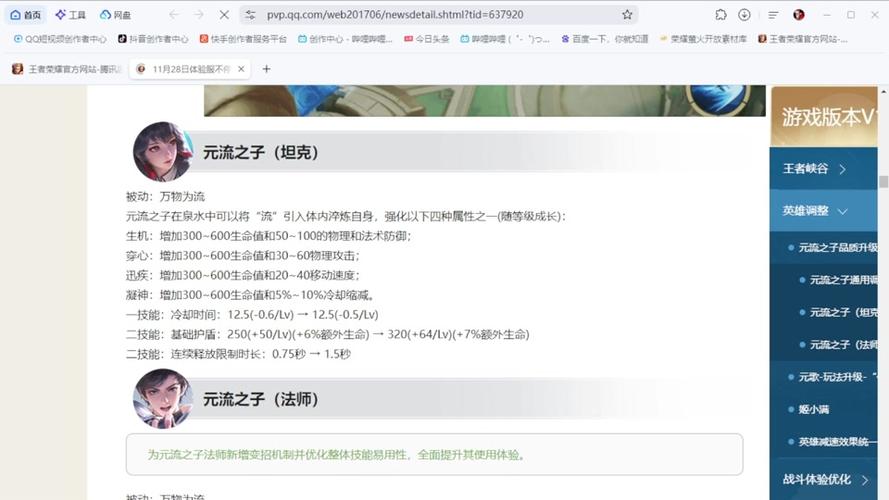Viewport: 889px width, 500px height.
Task: Click the 穿心 attribute line
Action: pos(243,256)
